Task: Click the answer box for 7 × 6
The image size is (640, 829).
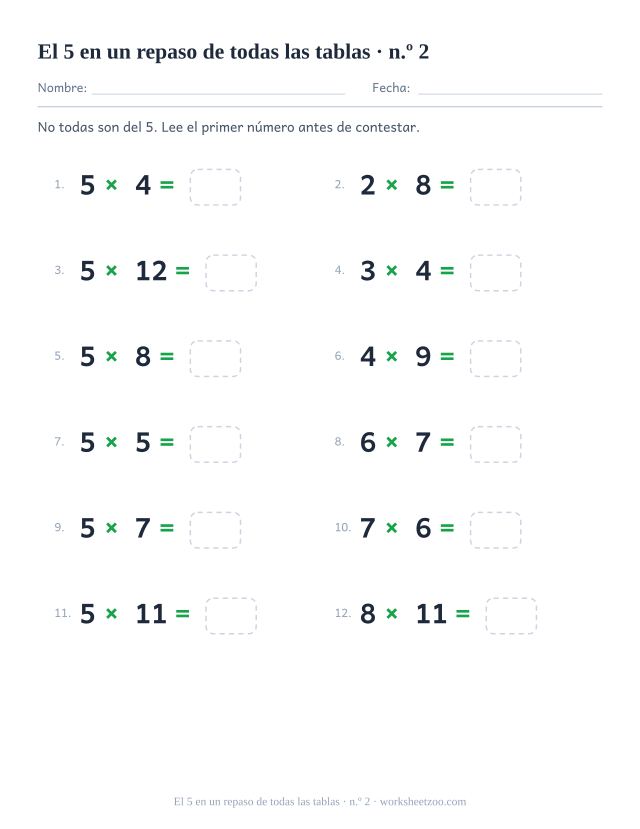Action: pos(495,530)
